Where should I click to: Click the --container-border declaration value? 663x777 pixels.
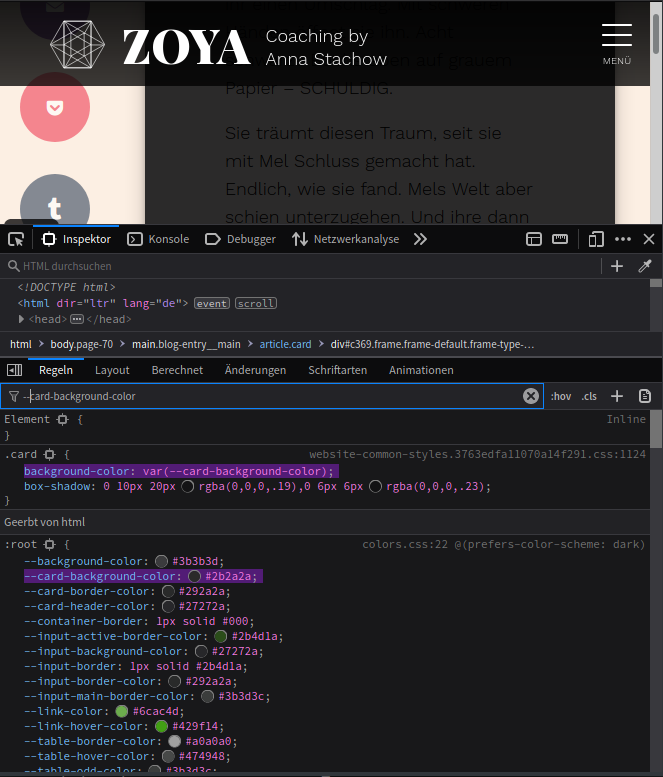click(205, 621)
